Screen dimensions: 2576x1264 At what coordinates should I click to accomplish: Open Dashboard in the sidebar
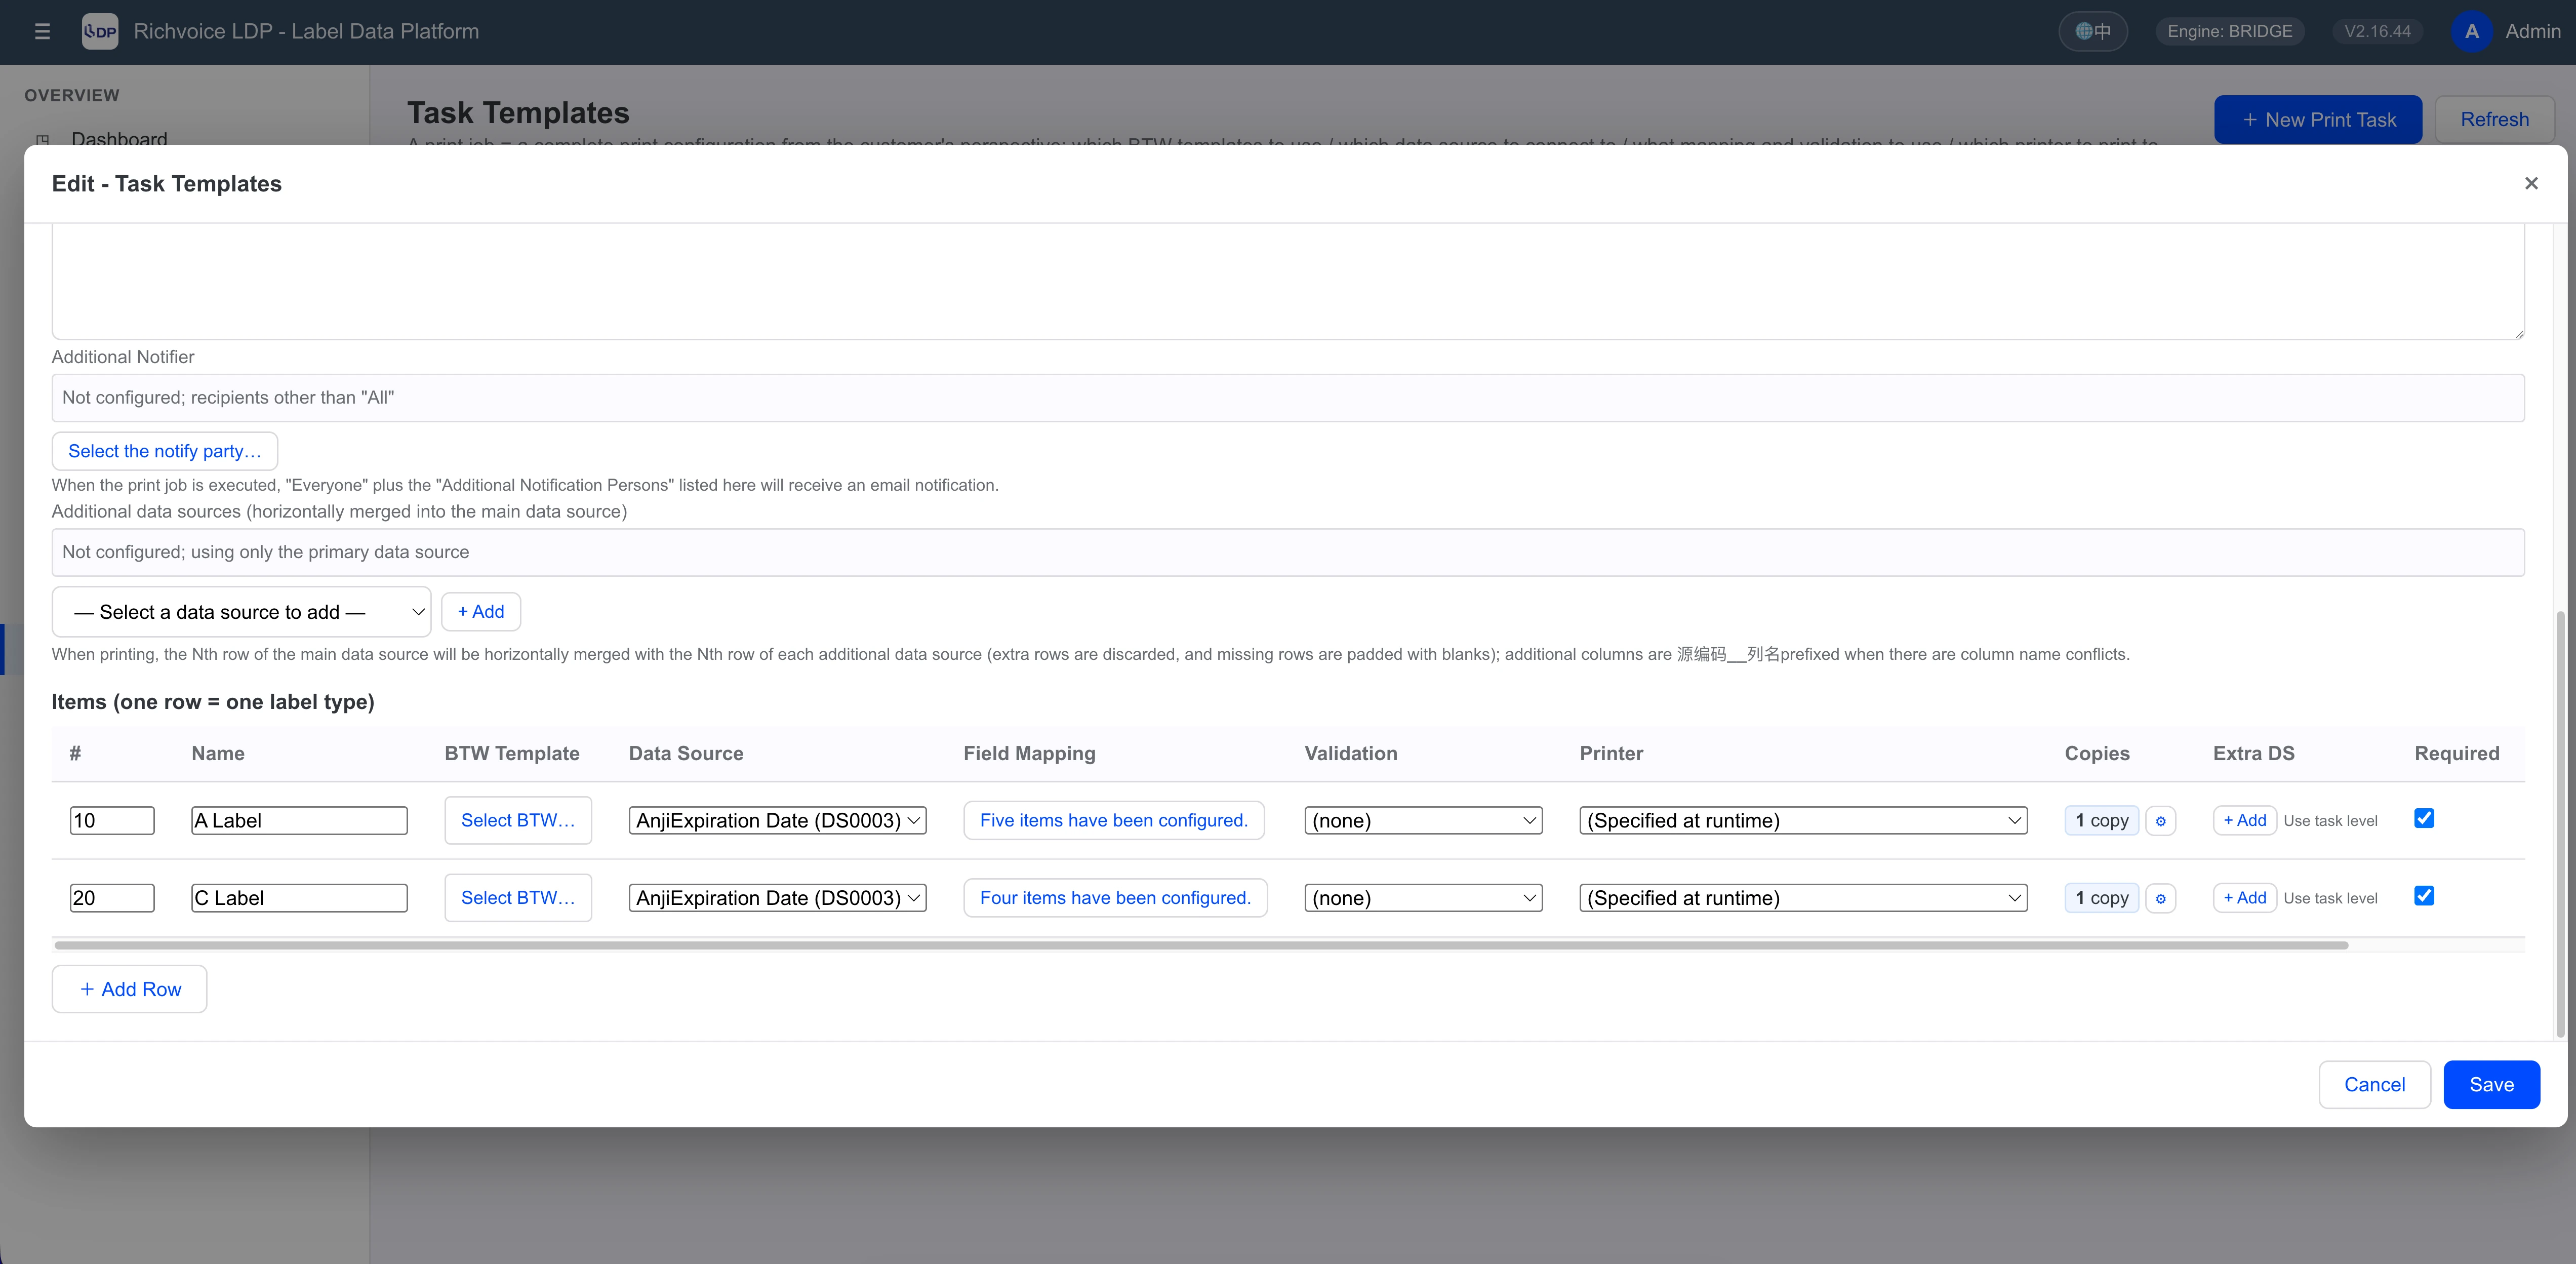point(119,139)
